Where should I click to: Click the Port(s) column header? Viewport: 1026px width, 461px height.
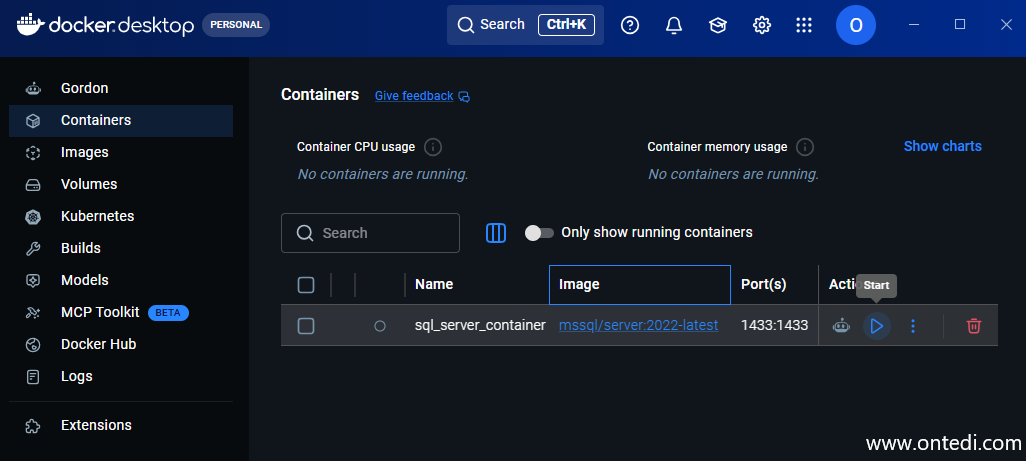pos(764,284)
